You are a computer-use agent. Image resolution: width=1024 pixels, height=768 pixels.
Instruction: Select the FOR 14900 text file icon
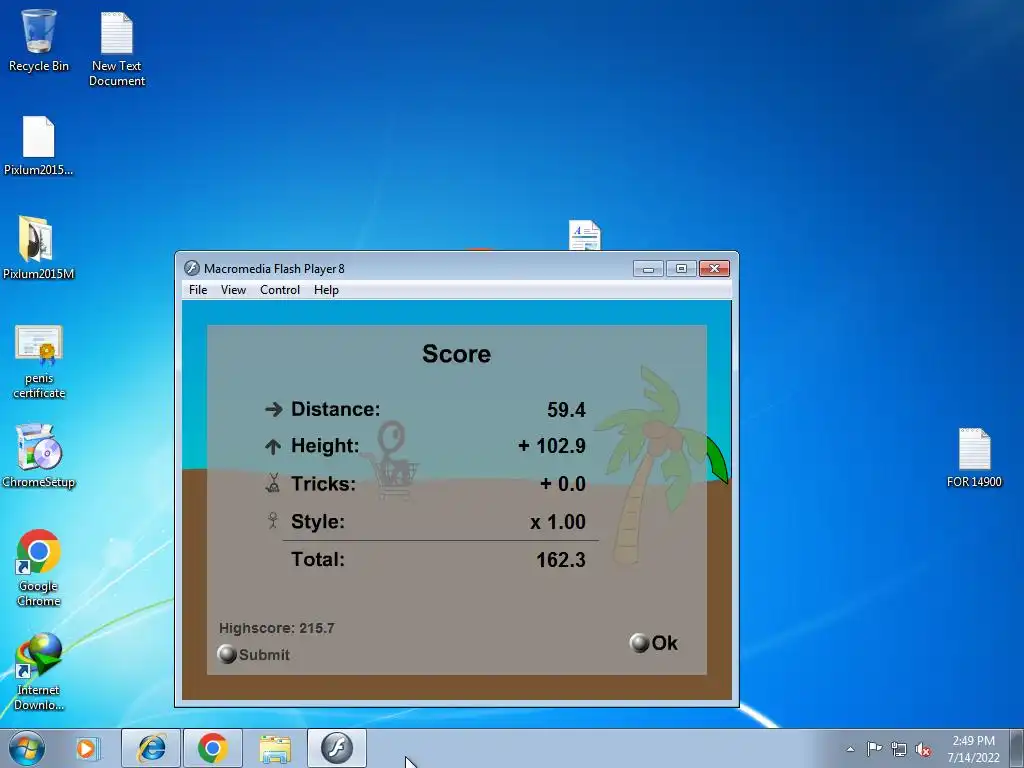pyautogui.click(x=974, y=457)
